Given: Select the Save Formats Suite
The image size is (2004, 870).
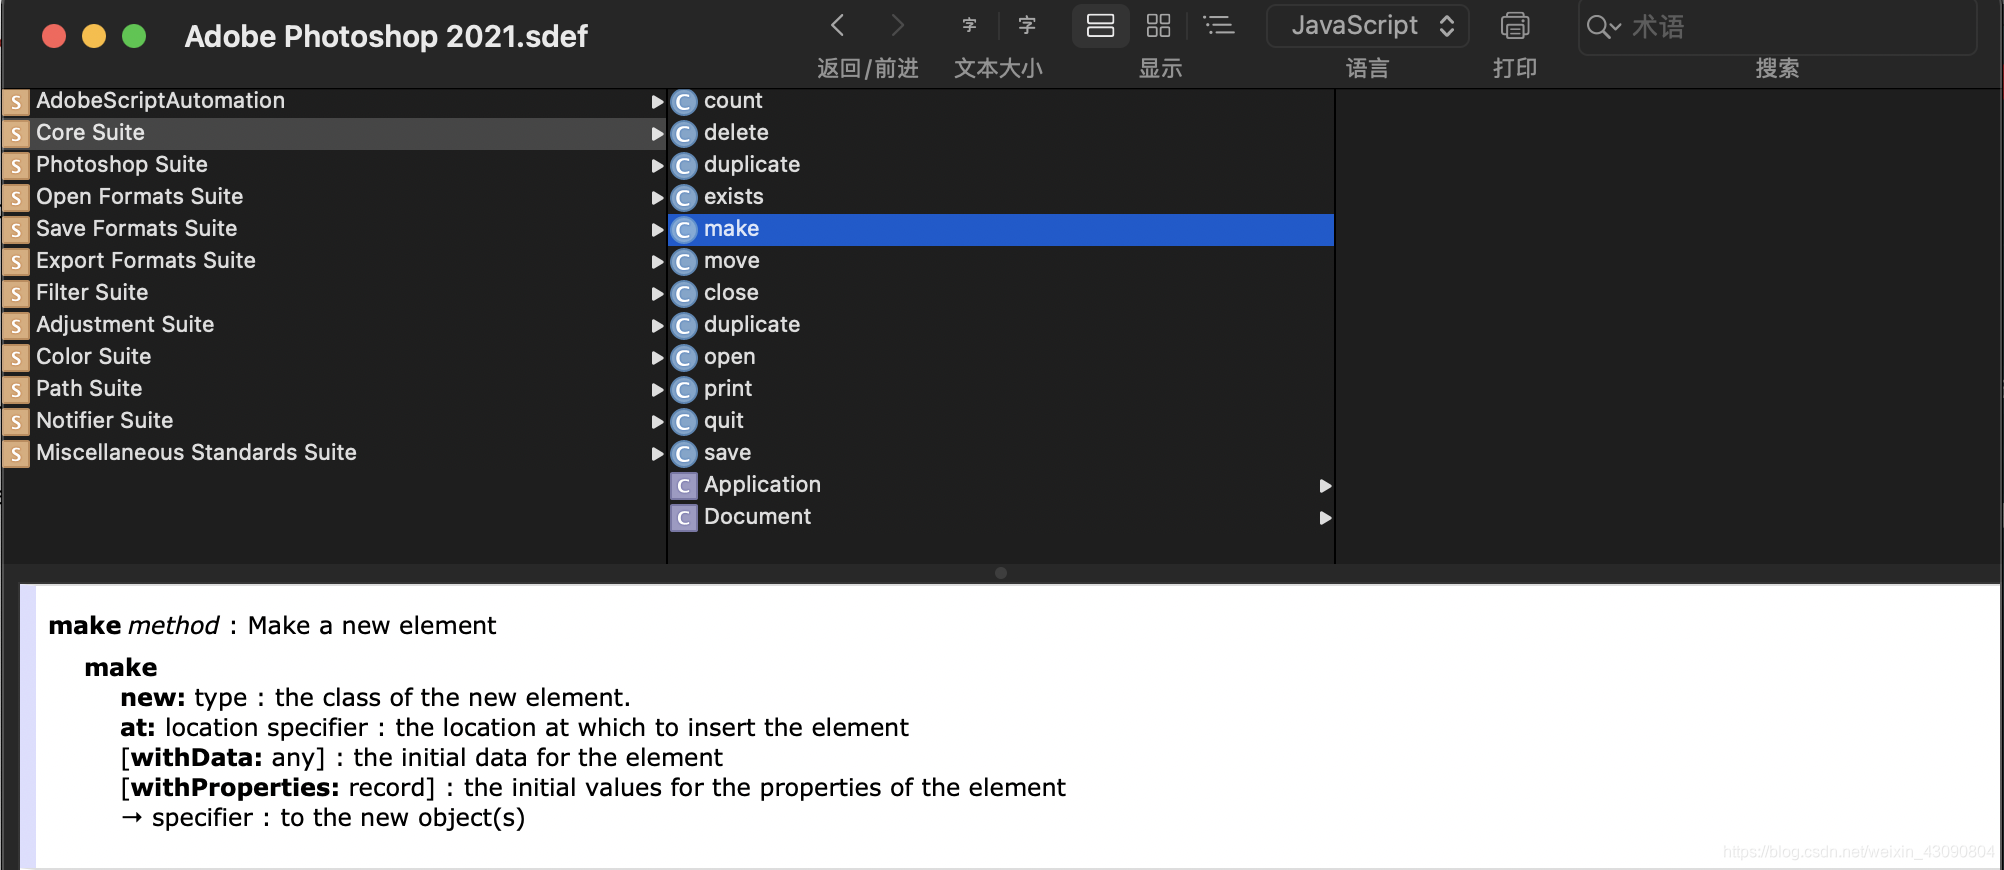Looking at the screenshot, I should [x=334, y=229].
